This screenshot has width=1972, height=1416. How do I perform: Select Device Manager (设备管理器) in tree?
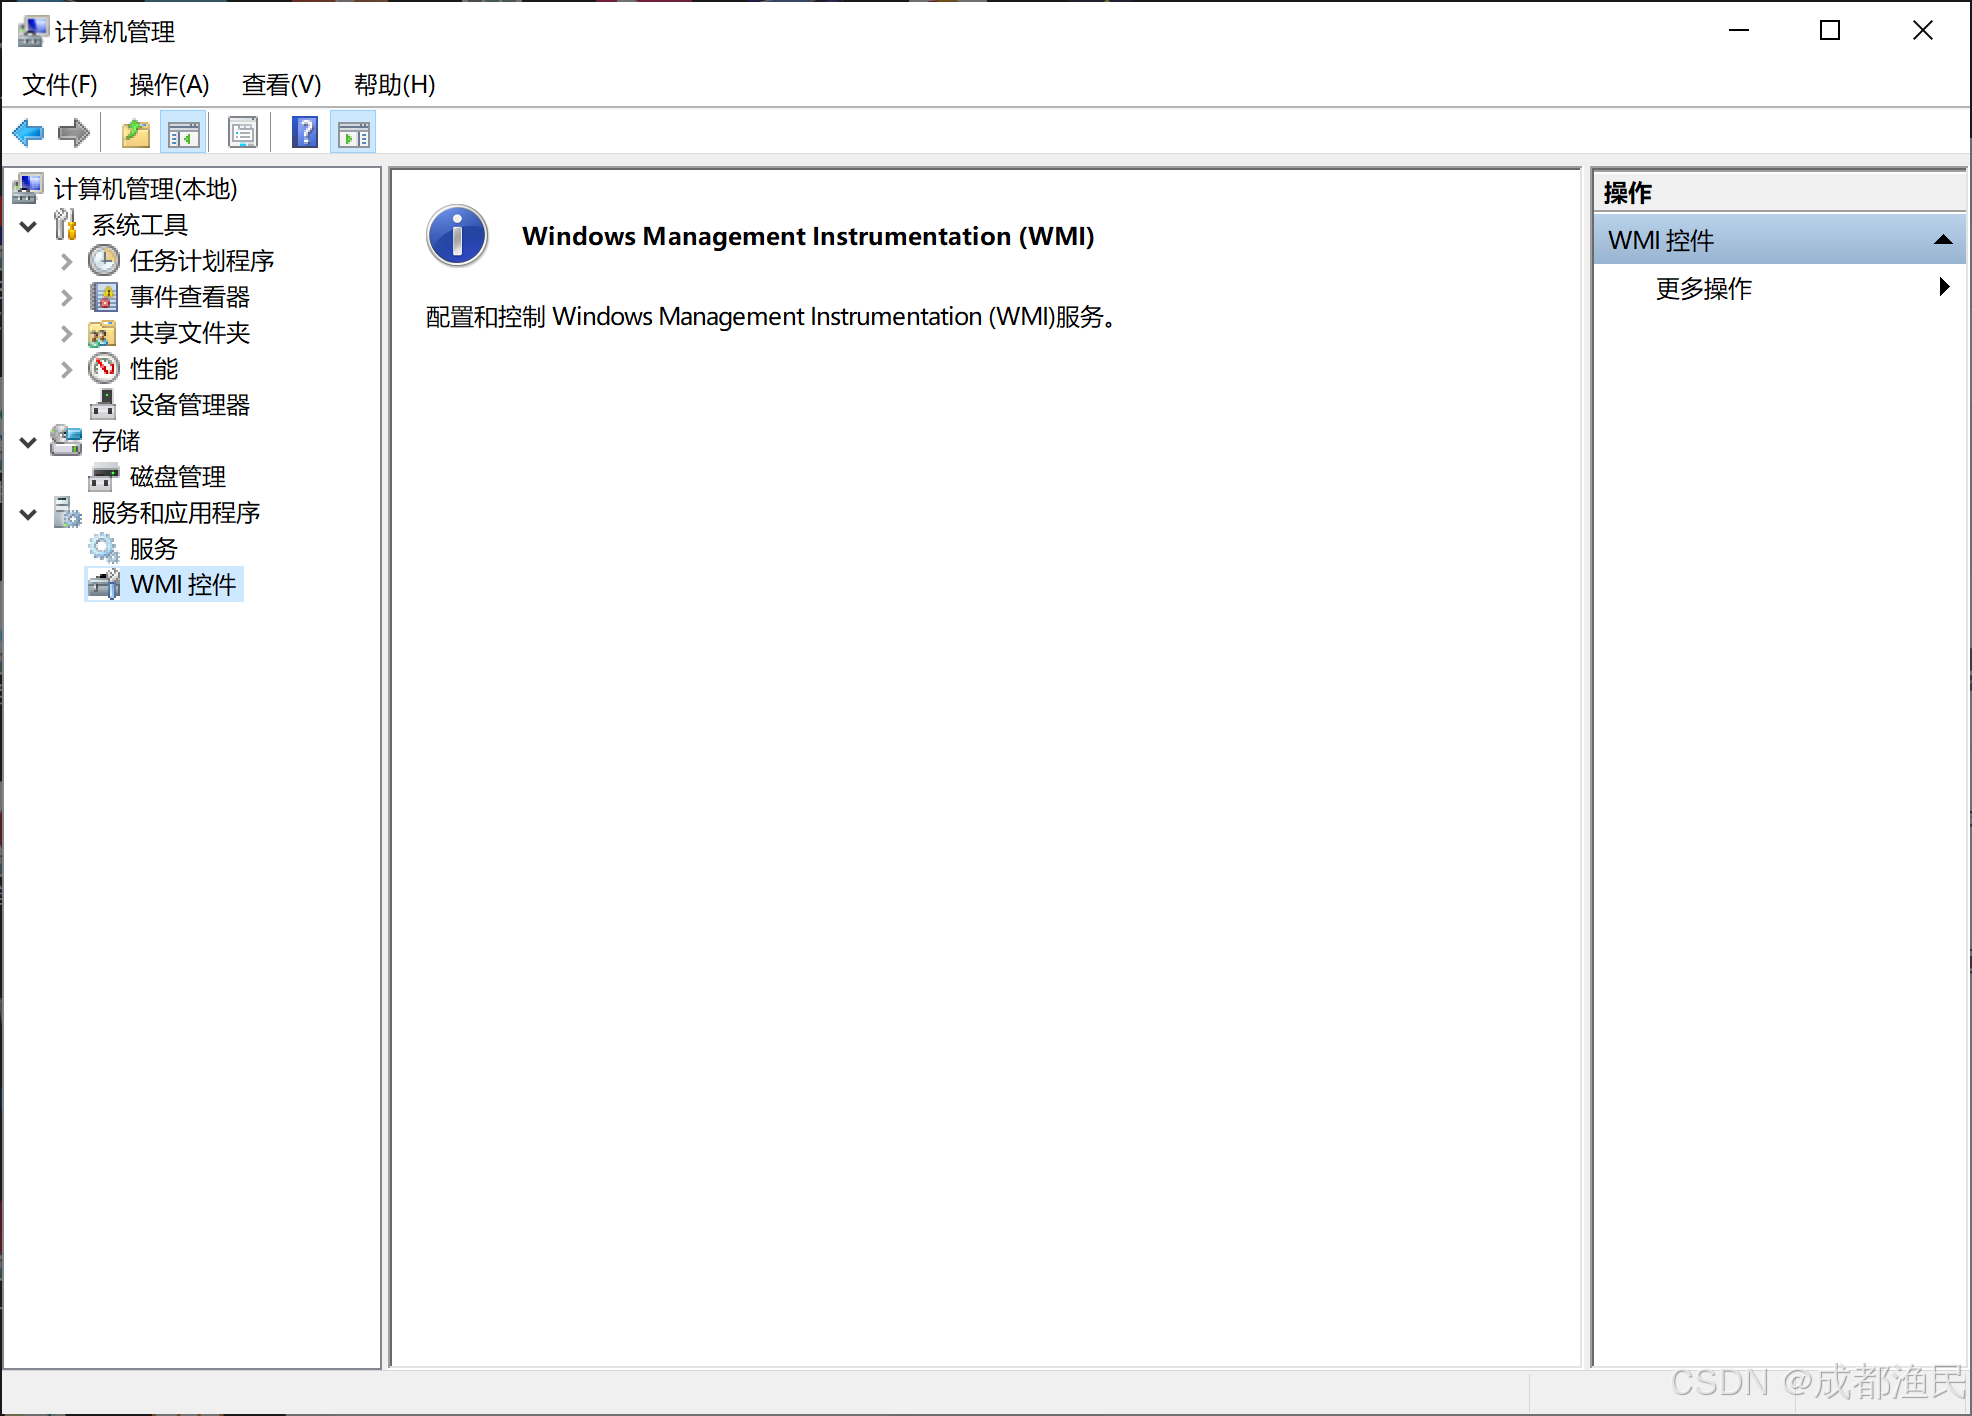(189, 405)
